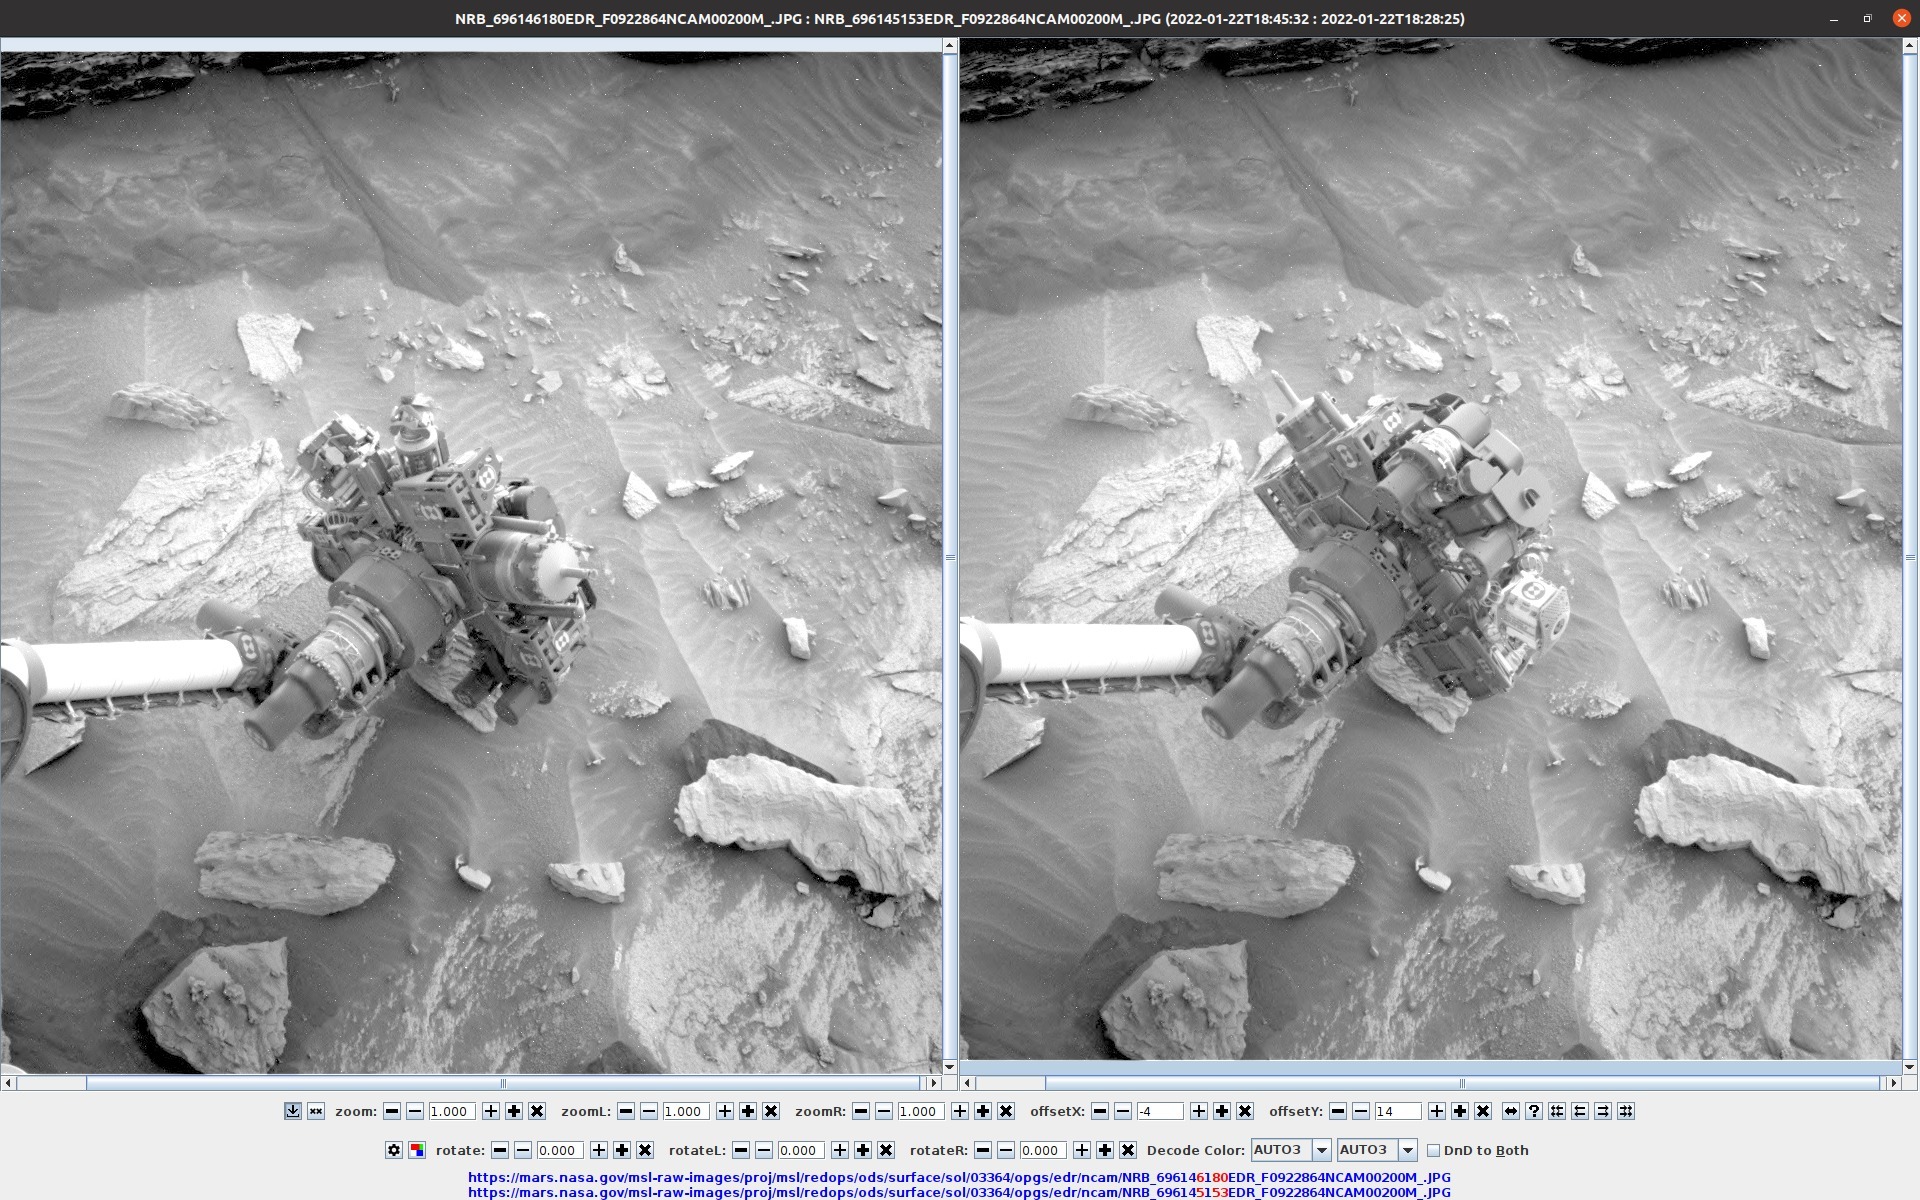Image resolution: width=1920 pixels, height=1200 pixels.
Task: Enable the DnD to Both checkbox
Action: tap(1433, 1150)
